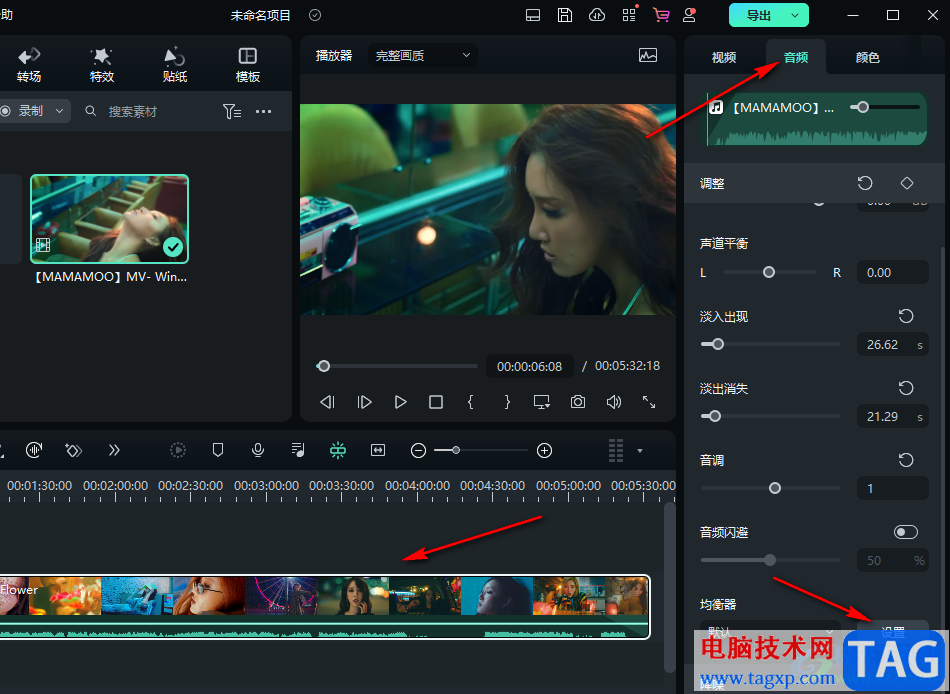Click the save project icon

[x=565, y=16]
